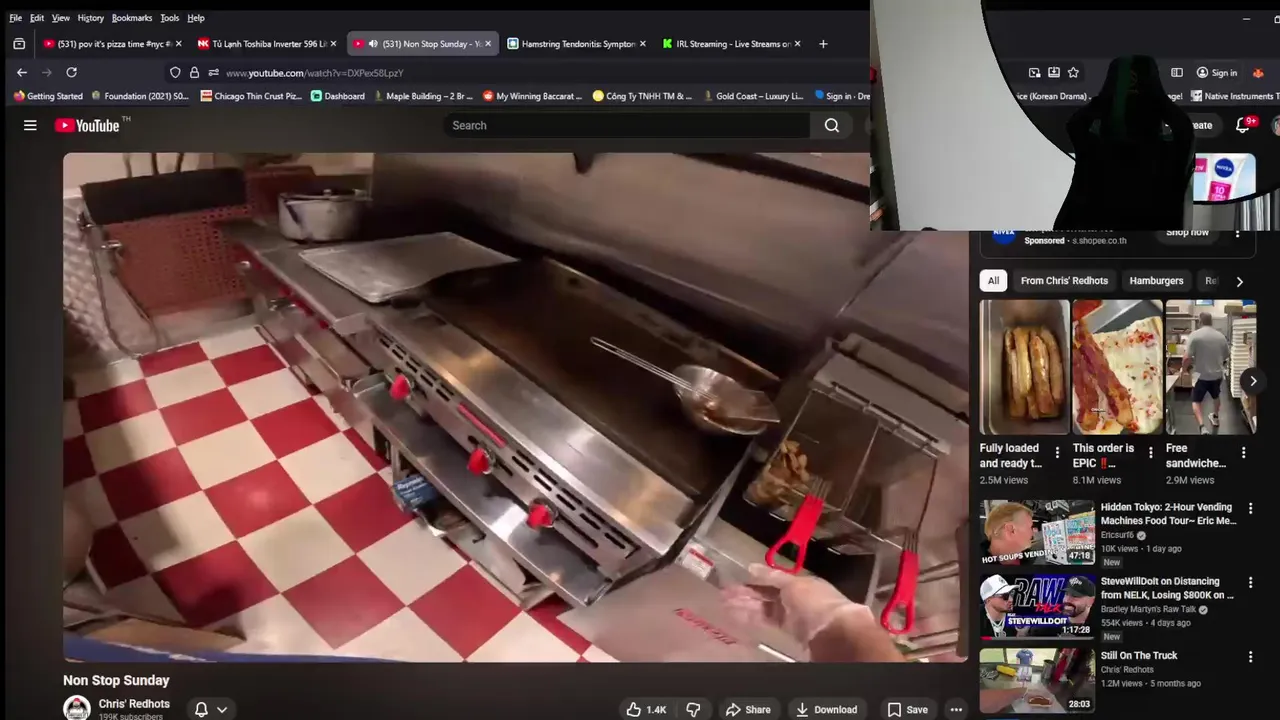
Task: Click the tracking protection shield icon
Action: point(175,73)
